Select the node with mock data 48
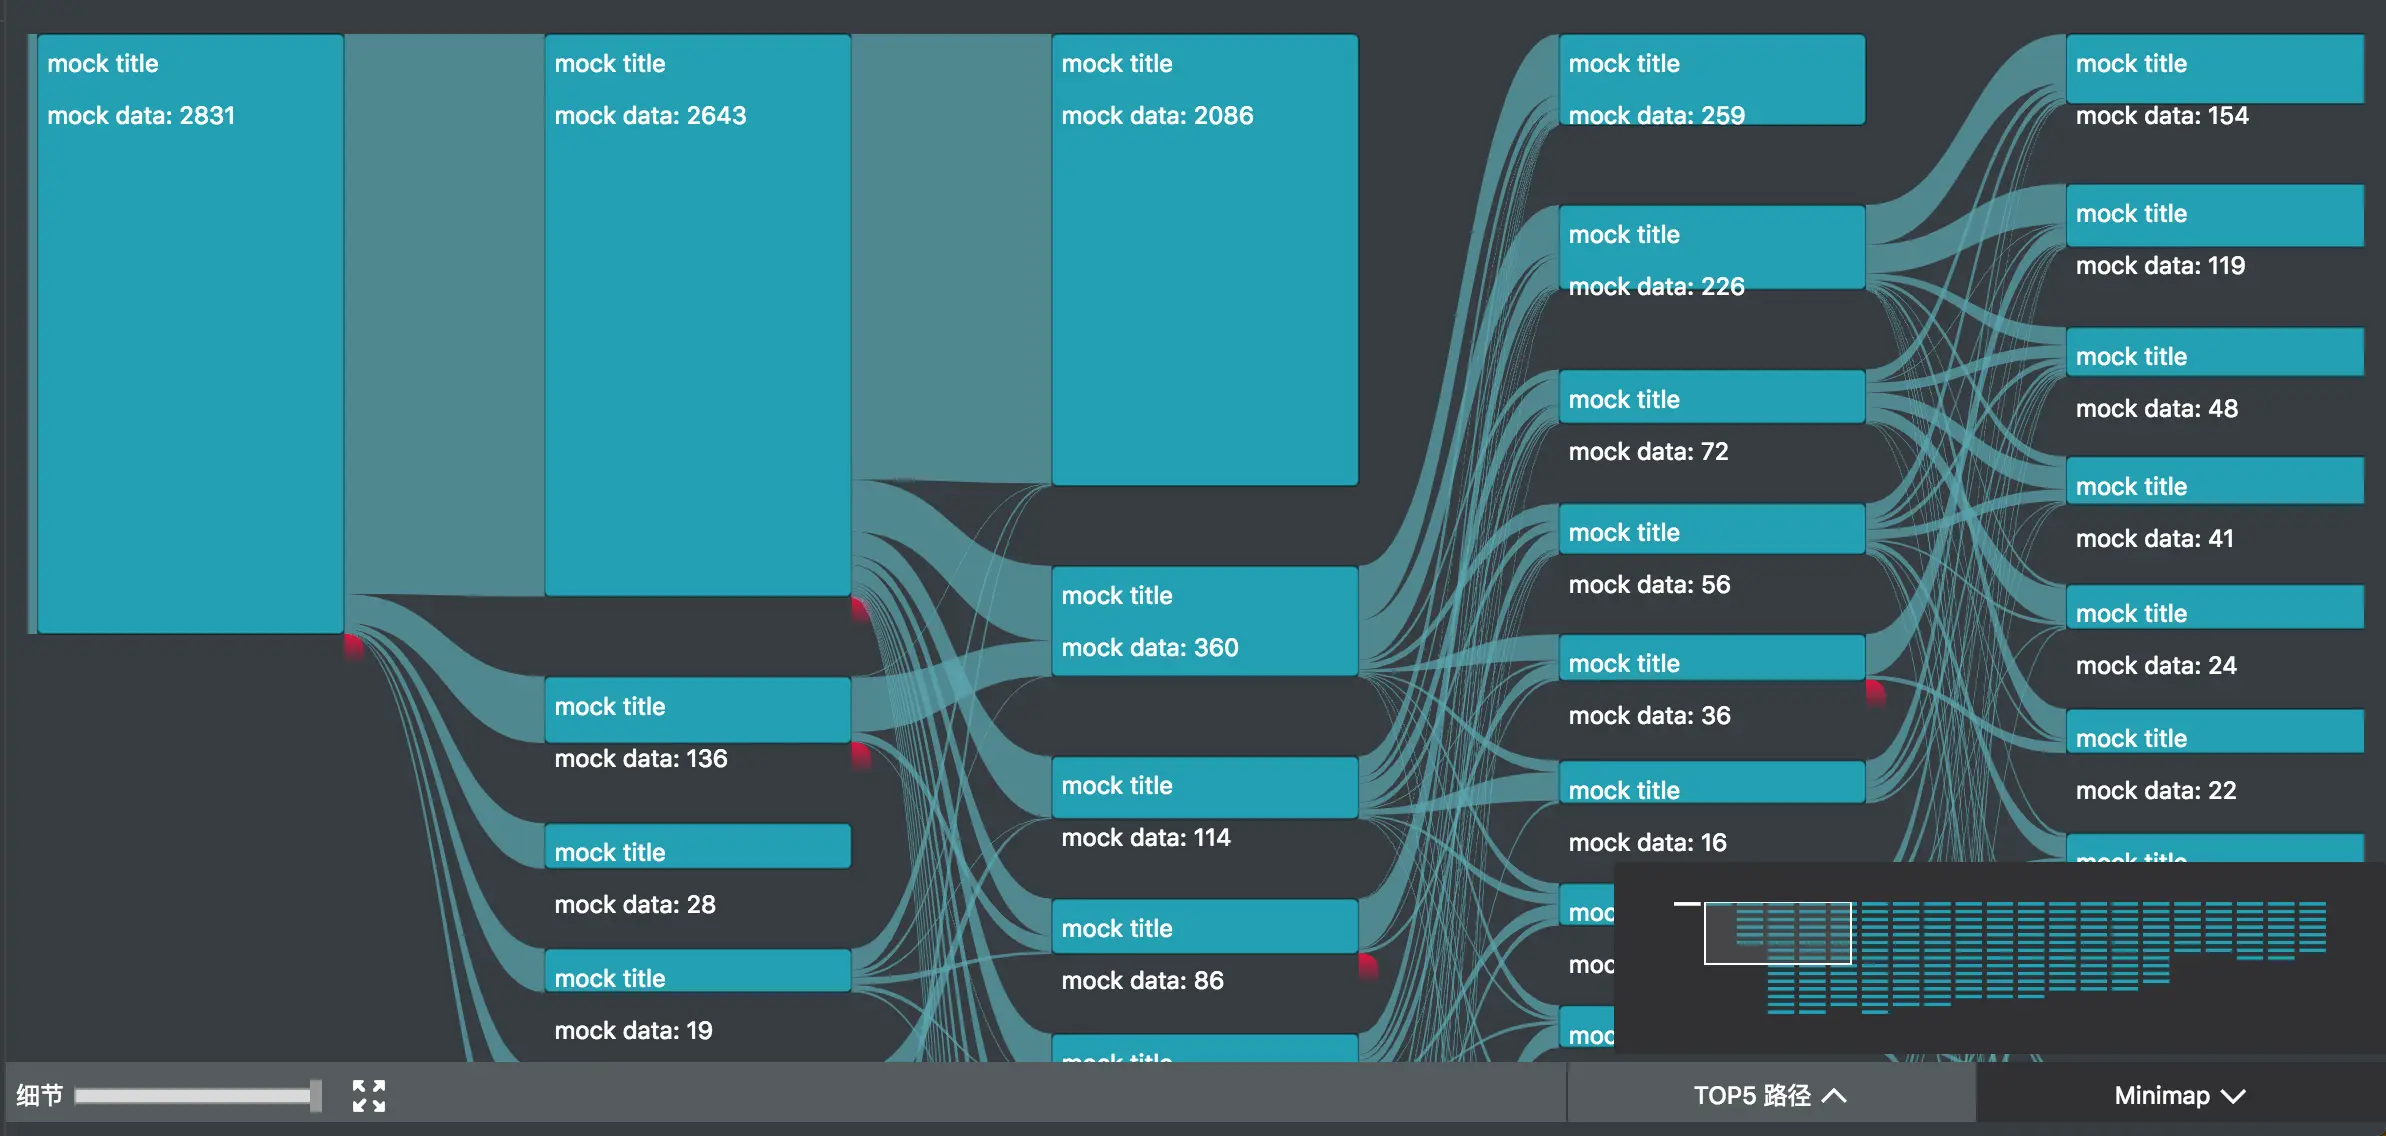Viewport: 2386px width, 1136px height. pos(2214,352)
